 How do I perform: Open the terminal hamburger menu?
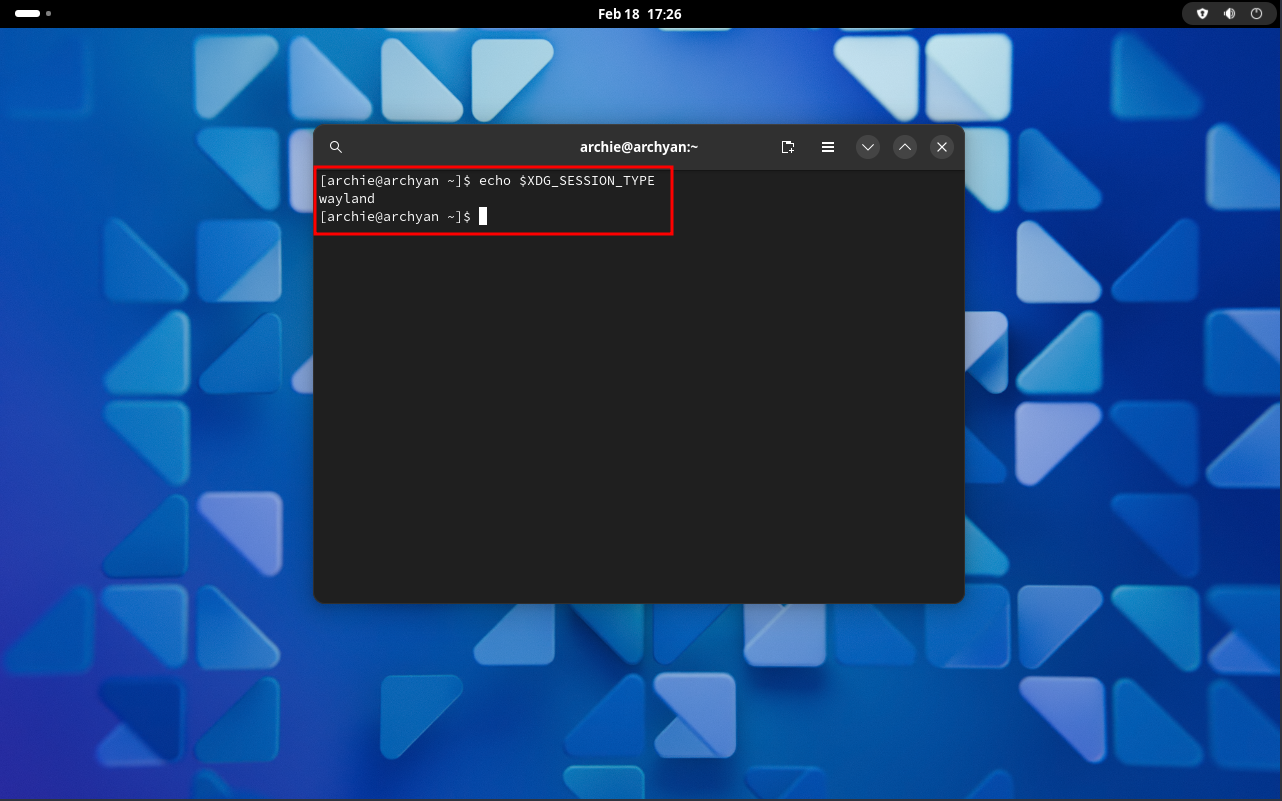point(828,147)
